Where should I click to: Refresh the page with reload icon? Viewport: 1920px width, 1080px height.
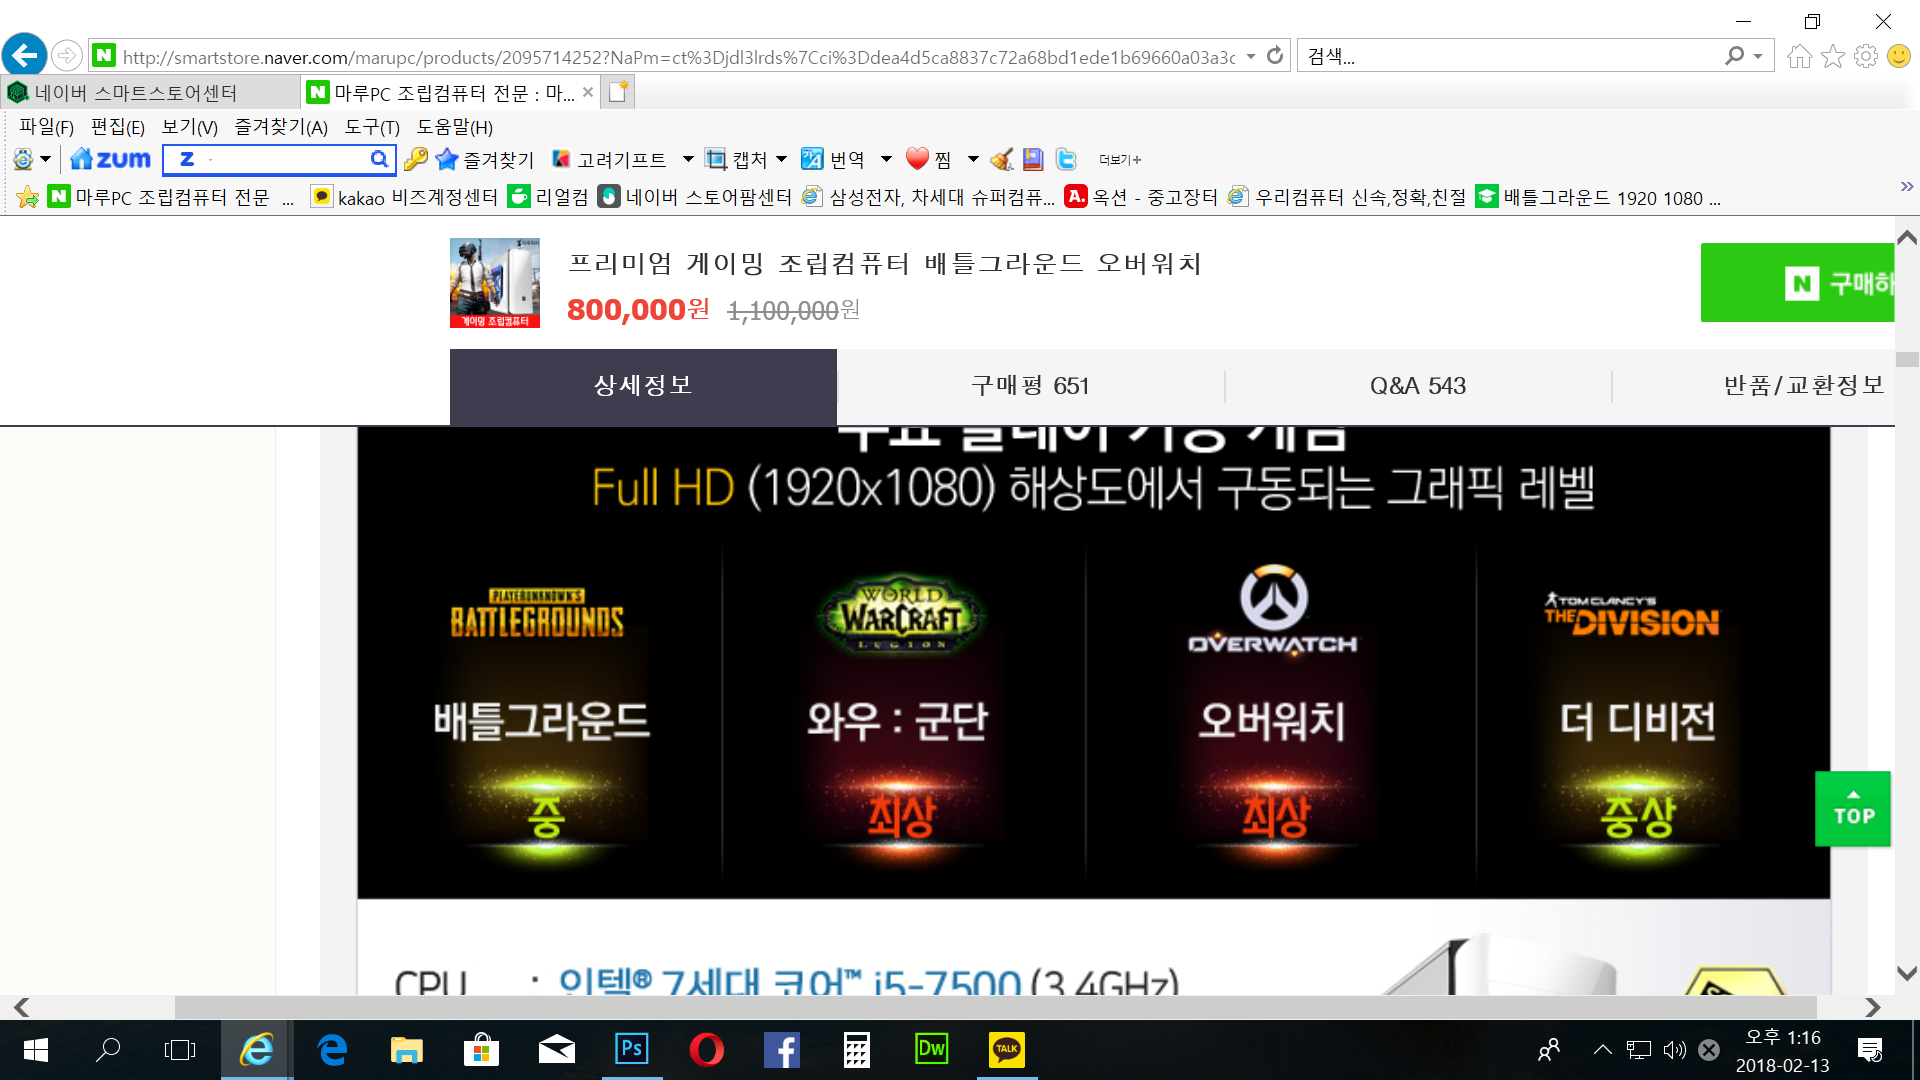click(x=1274, y=56)
